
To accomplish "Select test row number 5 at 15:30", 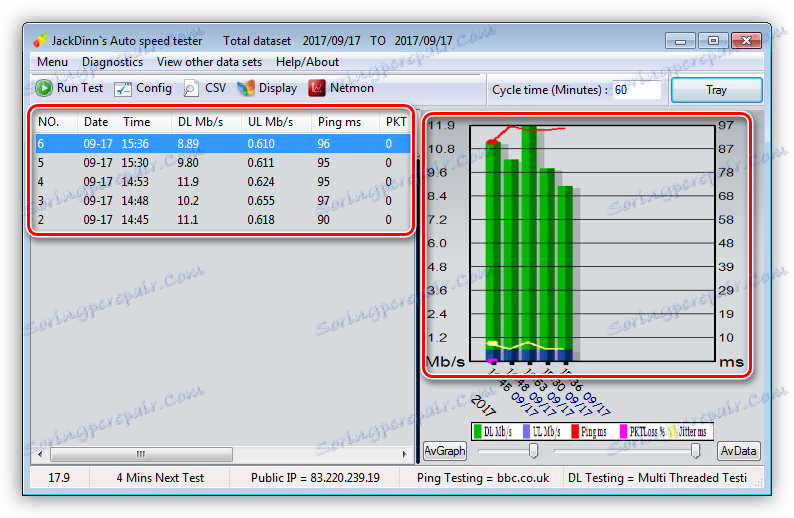I will tap(223, 163).
